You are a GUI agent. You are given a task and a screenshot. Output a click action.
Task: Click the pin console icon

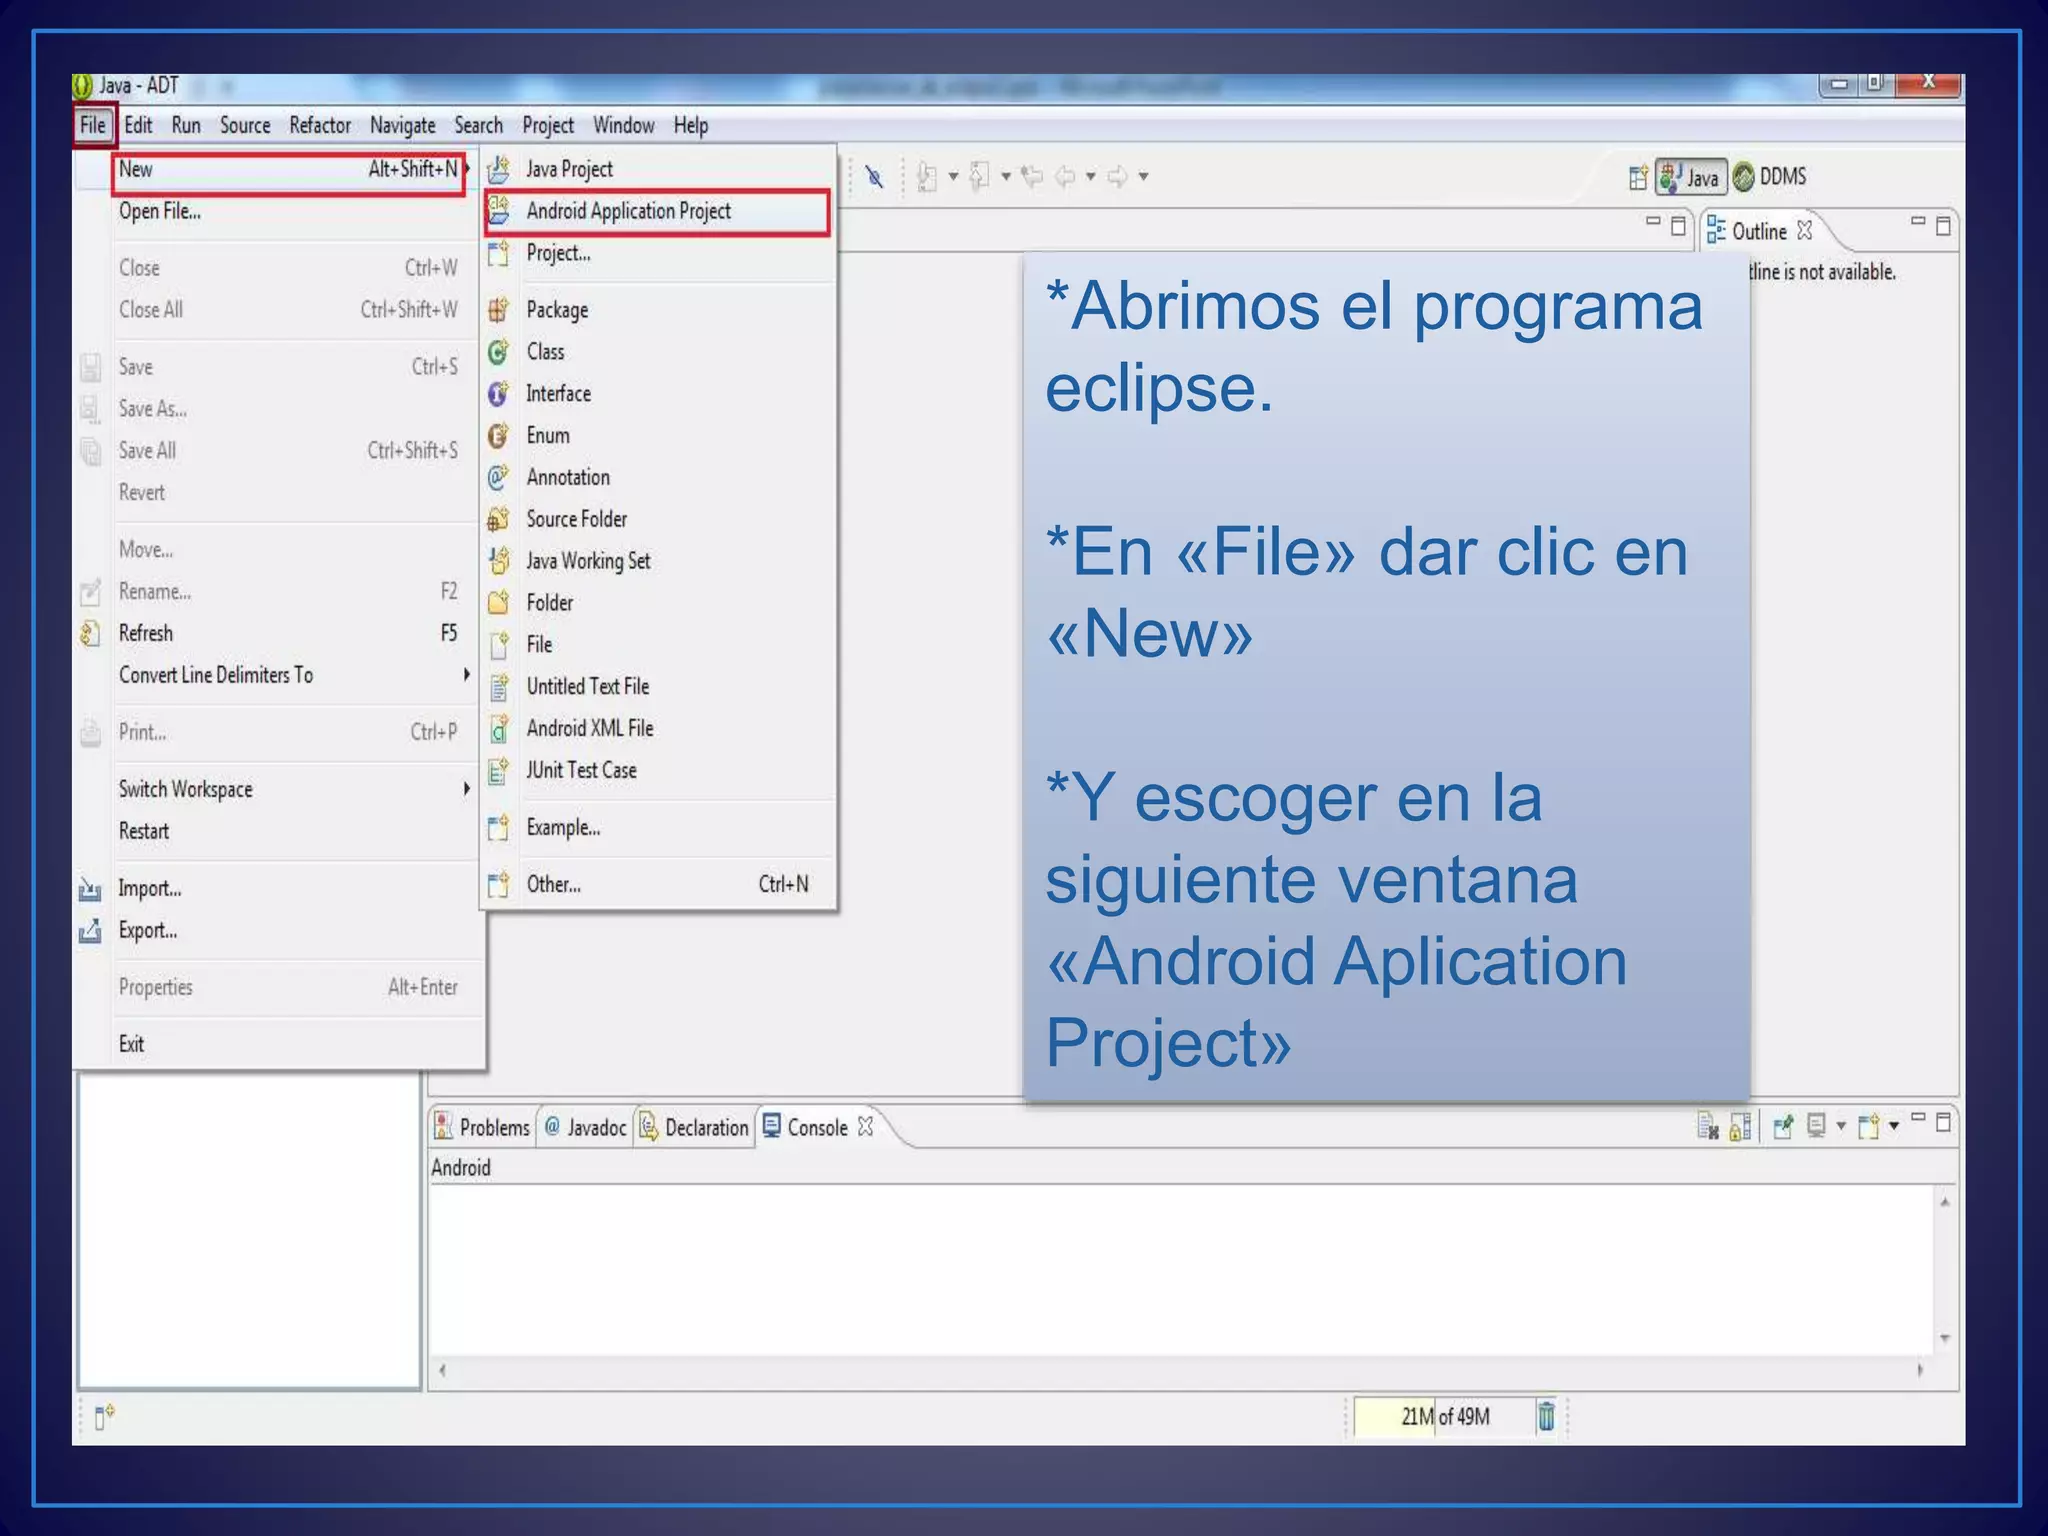[1782, 1127]
